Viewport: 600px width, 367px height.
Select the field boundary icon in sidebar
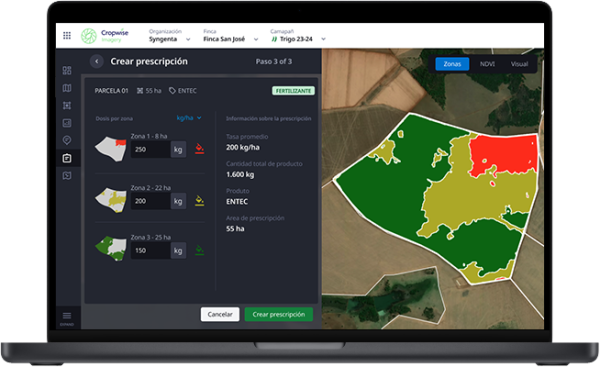click(67, 105)
